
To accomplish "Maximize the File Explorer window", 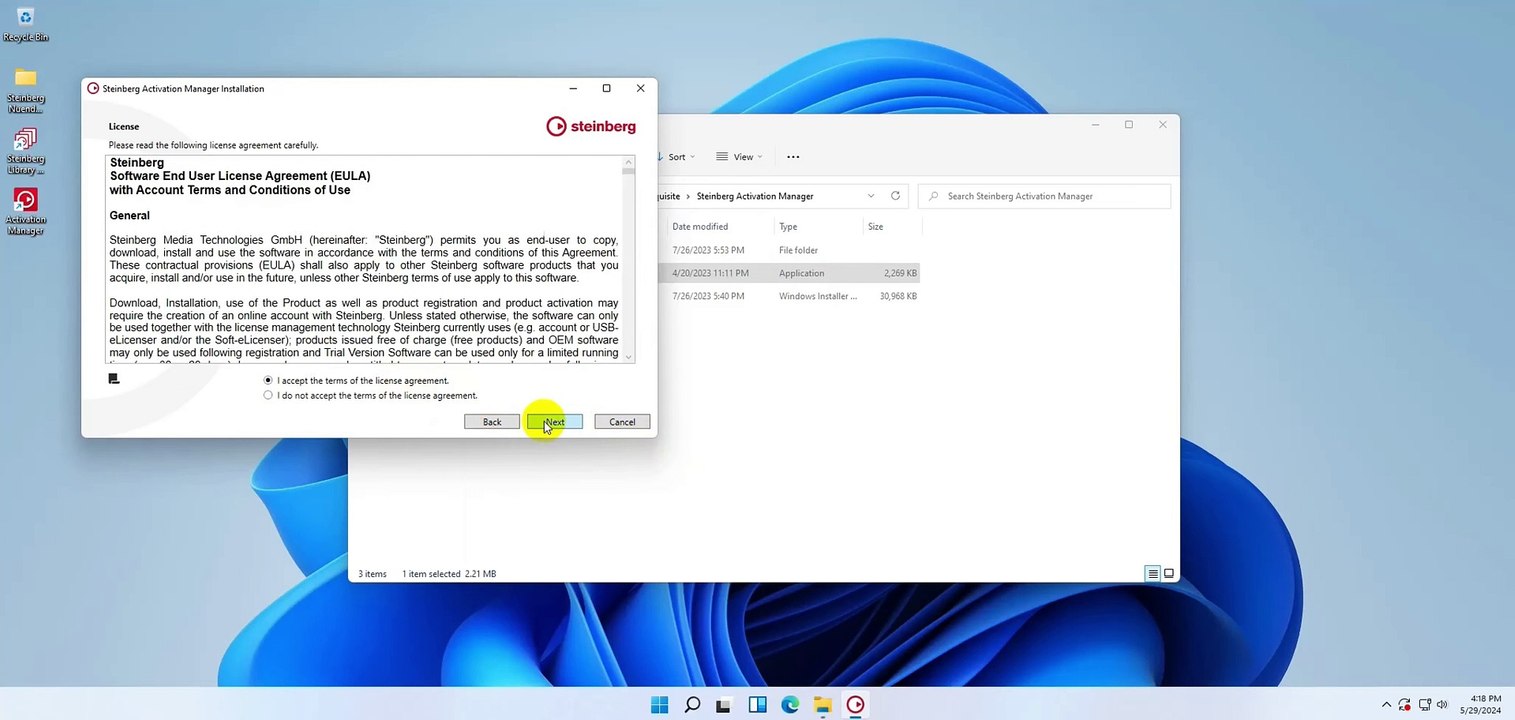I will point(1129,125).
